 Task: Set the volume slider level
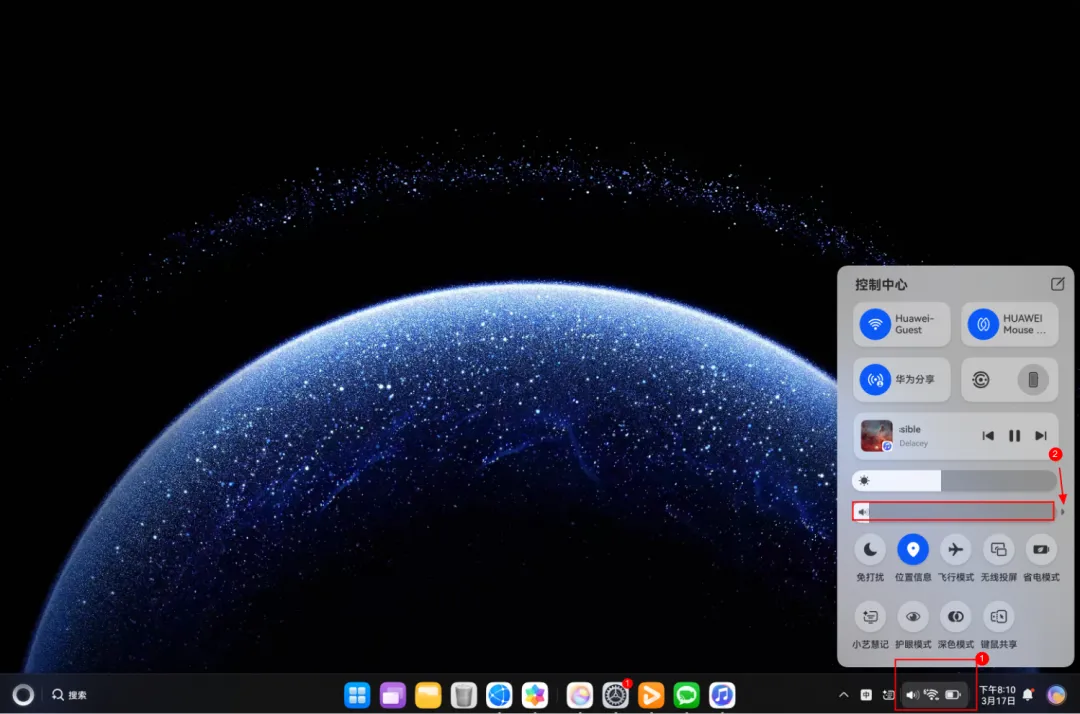coord(953,512)
